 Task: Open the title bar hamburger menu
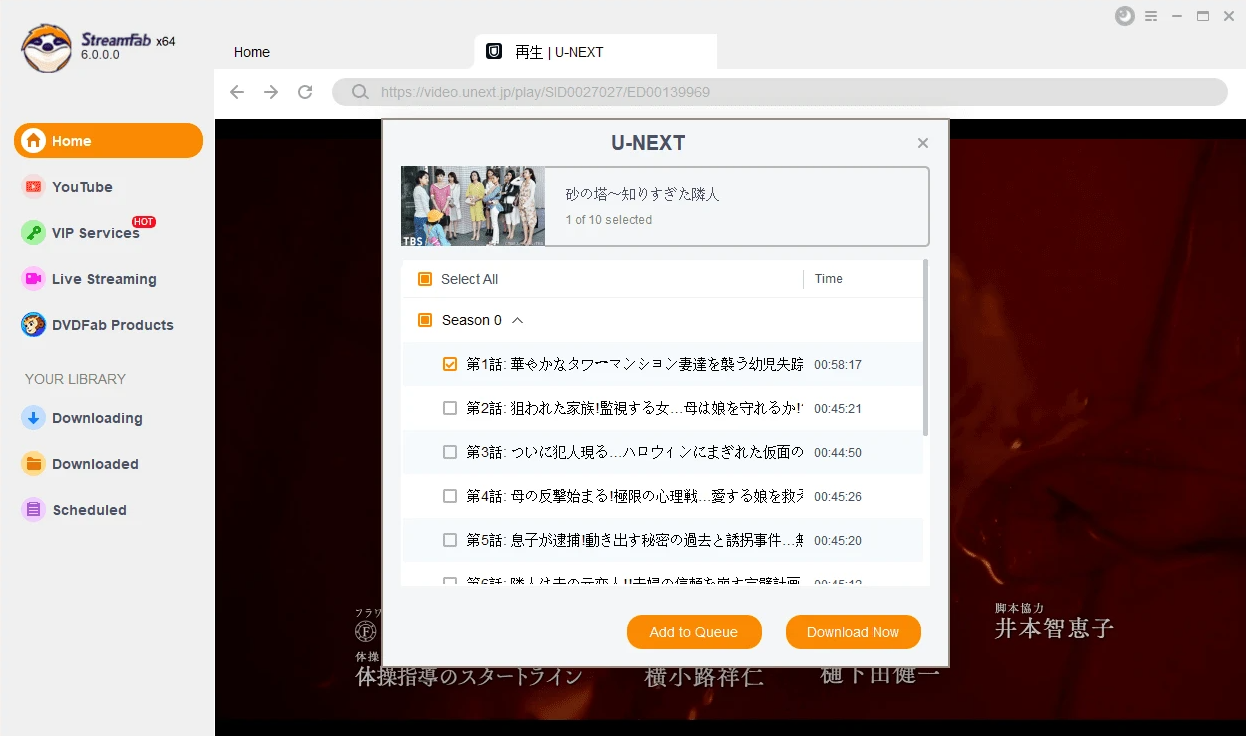coord(1151,16)
